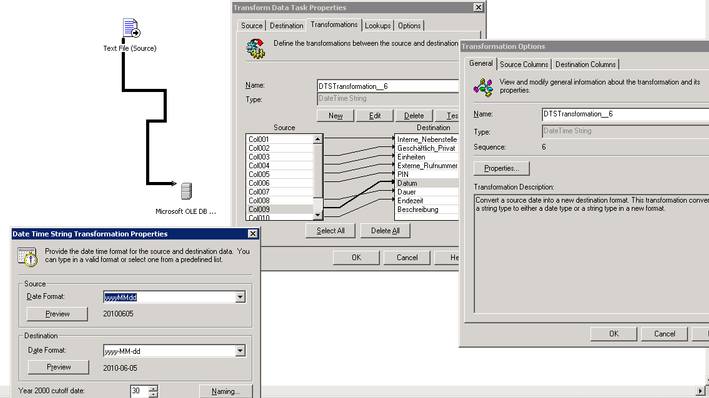Click the destination date format Preview button
Image resolution: width=709 pixels, height=398 pixels.
coord(58,367)
